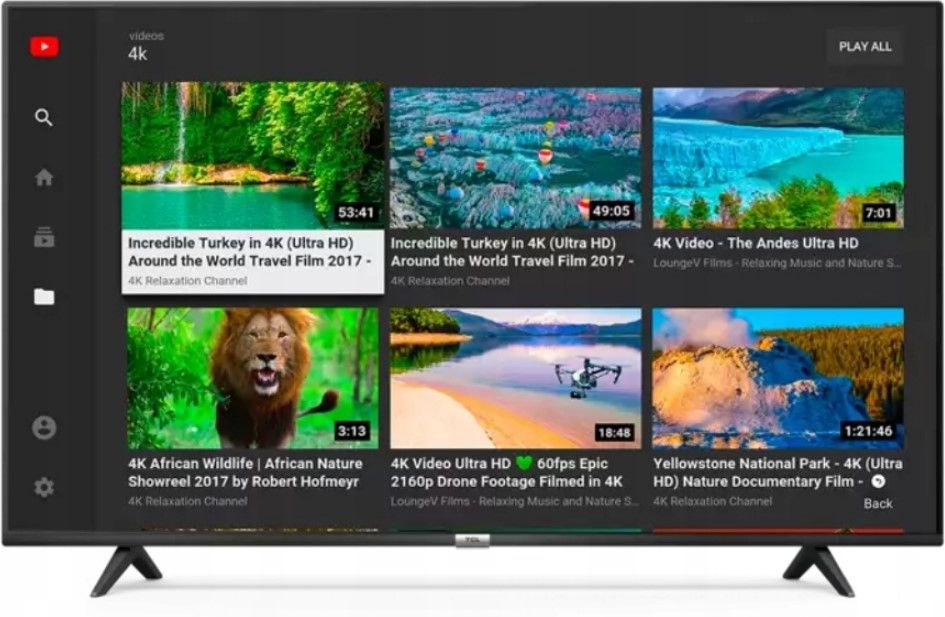Go to Home via the house icon
945x617 pixels.
pos(44,178)
